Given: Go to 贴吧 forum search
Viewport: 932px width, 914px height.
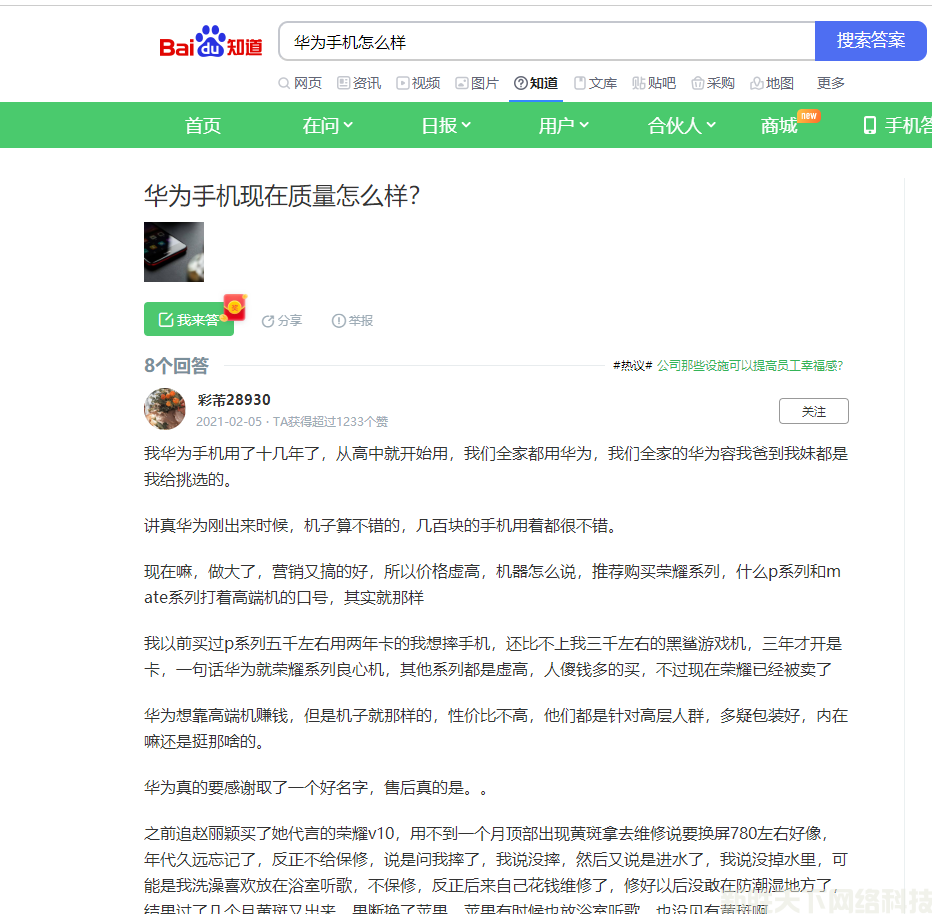Looking at the screenshot, I should 654,83.
